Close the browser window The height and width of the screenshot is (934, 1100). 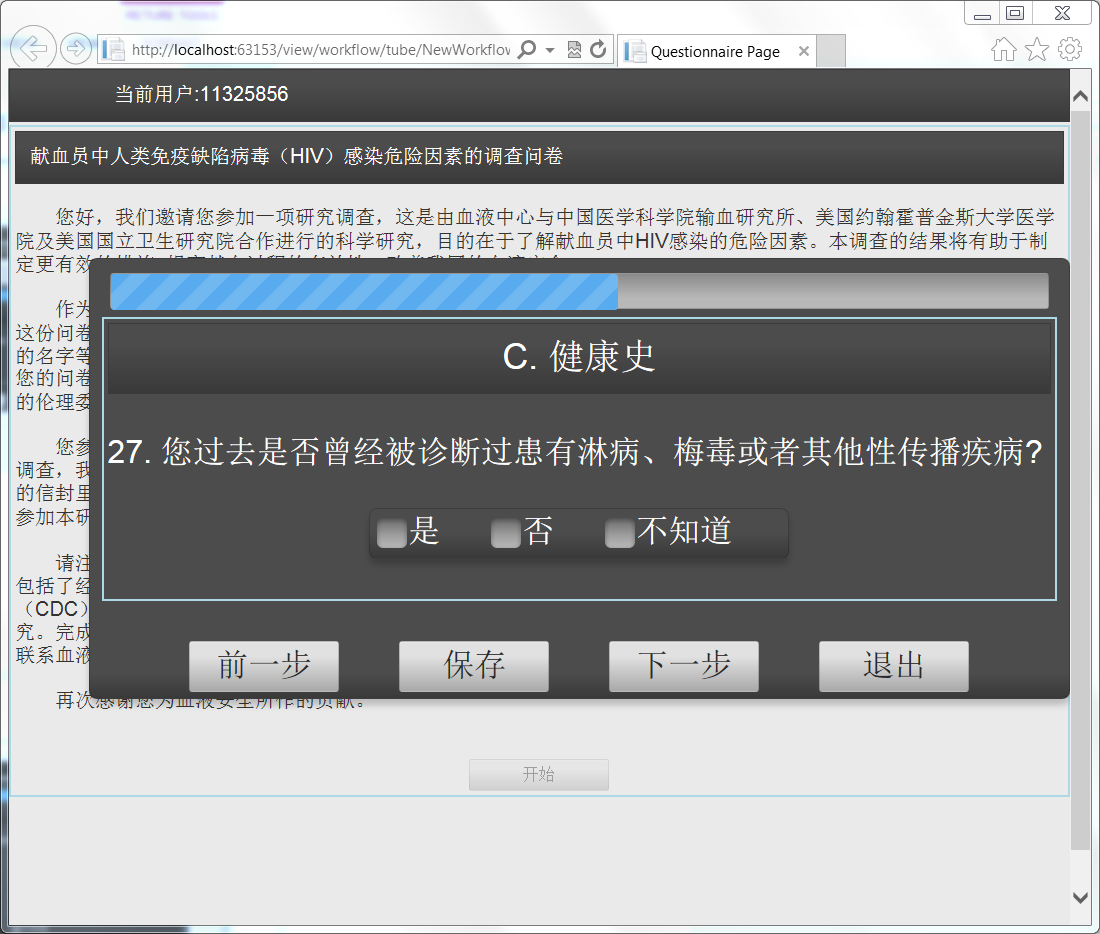pos(1063,13)
